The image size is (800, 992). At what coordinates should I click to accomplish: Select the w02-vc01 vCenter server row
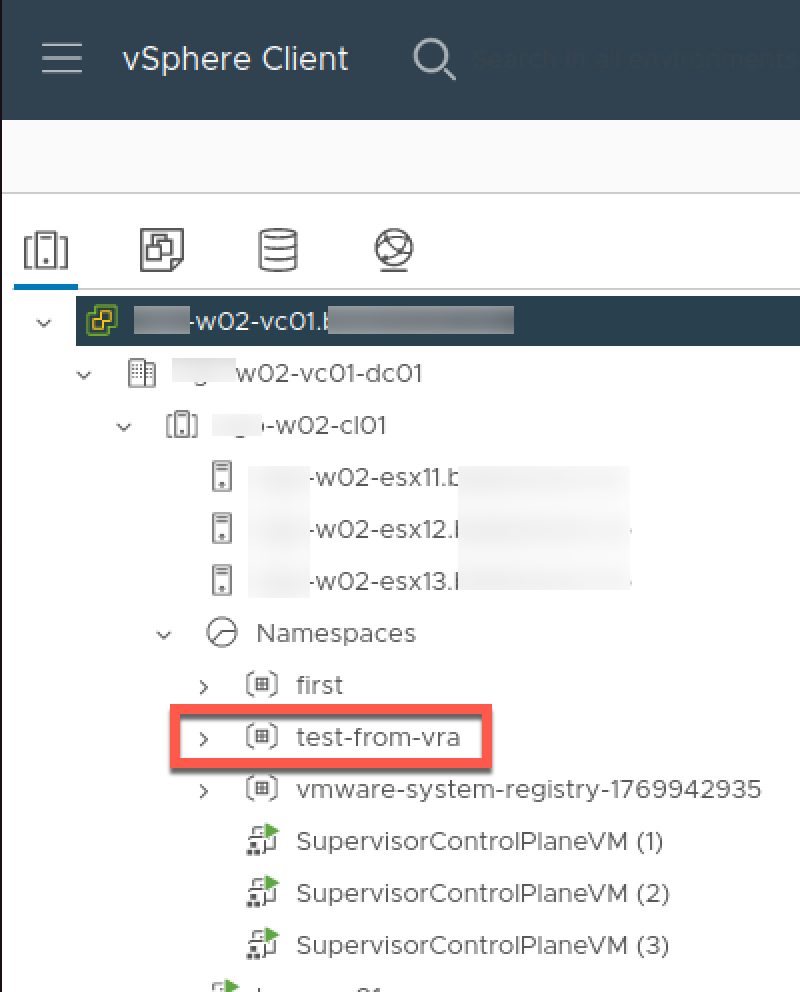click(x=438, y=321)
